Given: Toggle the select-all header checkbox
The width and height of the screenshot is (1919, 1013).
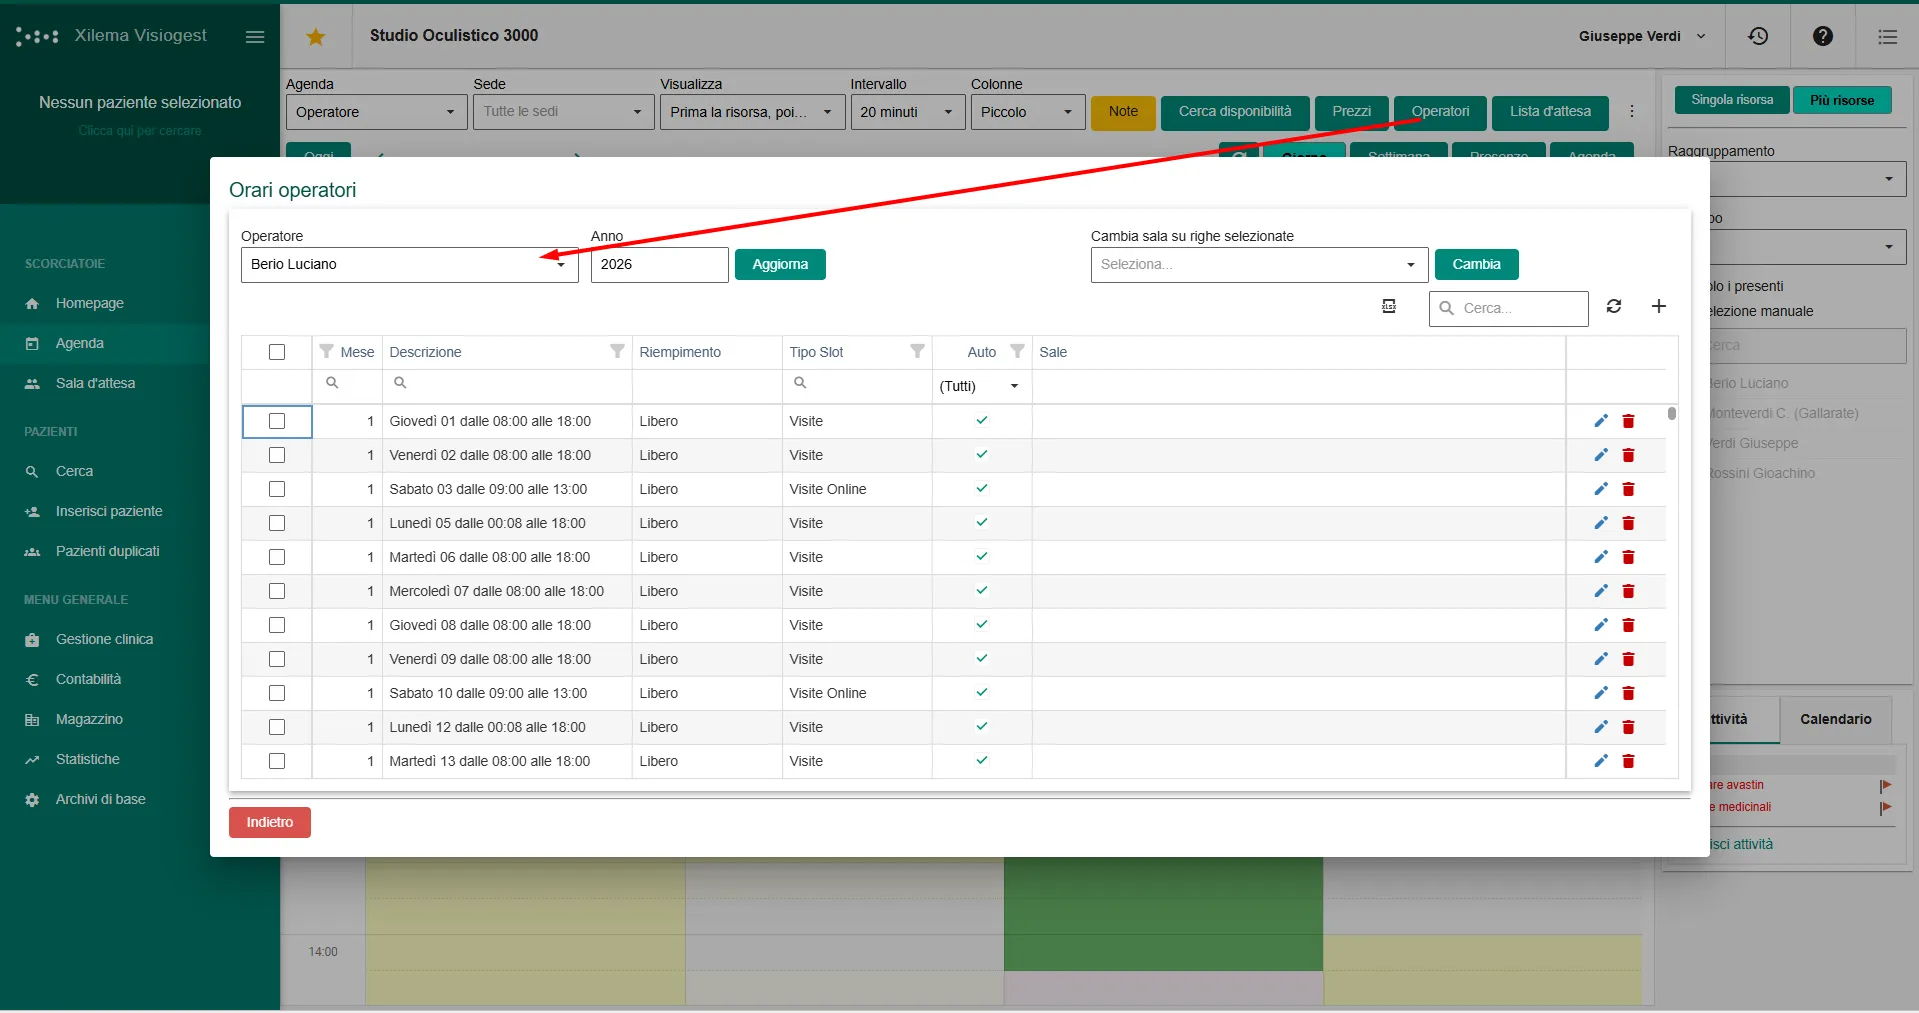Looking at the screenshot, I should [x=277, y=352].
